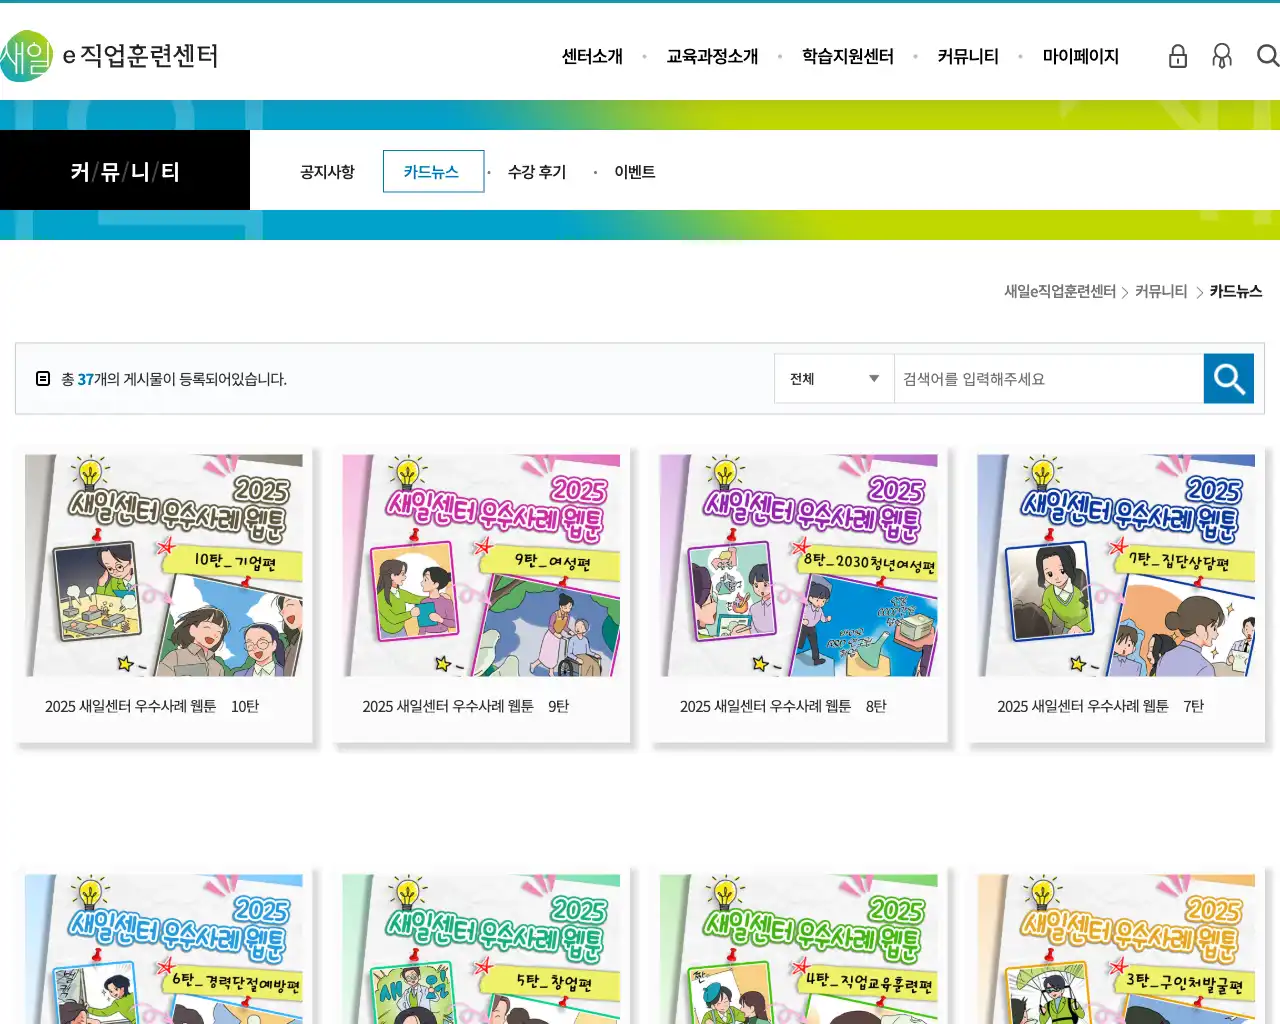
Task: Open the 마이페이지 menu
Action: [x=1081, y=57]
